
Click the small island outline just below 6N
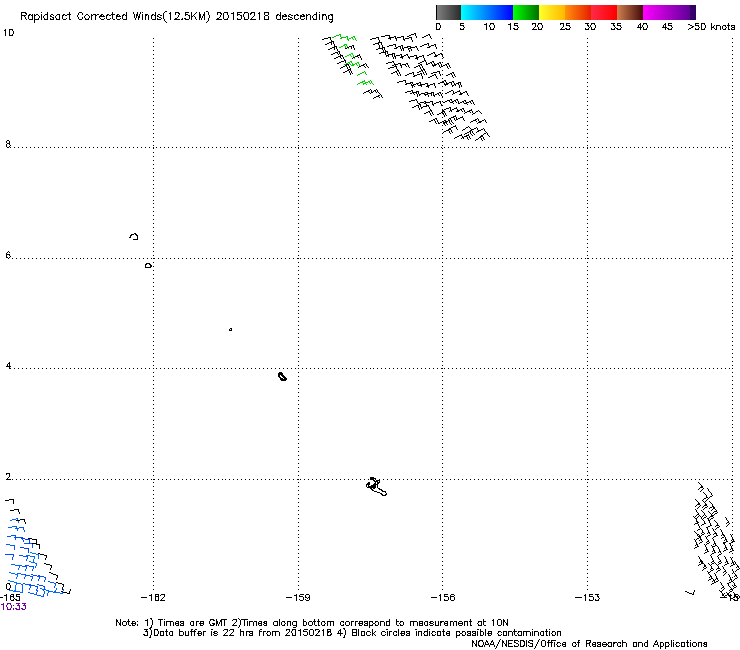click(x=148, y=266)
